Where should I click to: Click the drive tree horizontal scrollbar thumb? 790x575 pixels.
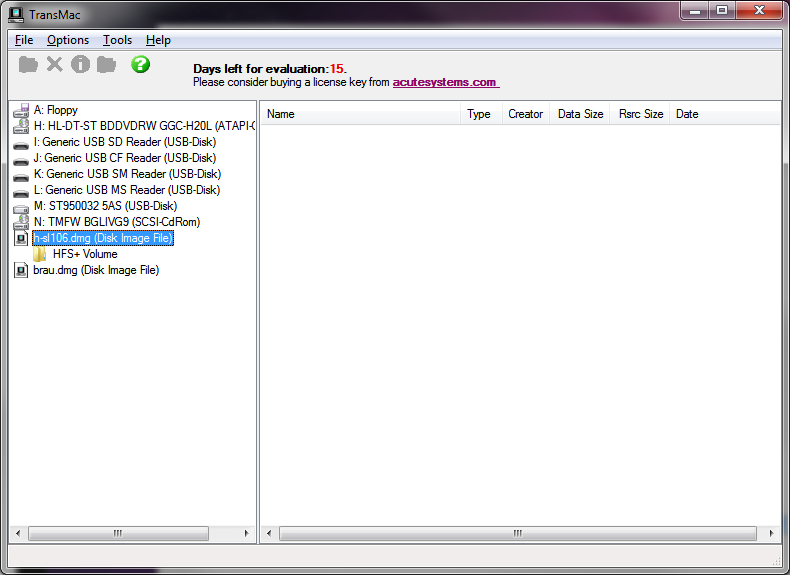tap(118, 533)
